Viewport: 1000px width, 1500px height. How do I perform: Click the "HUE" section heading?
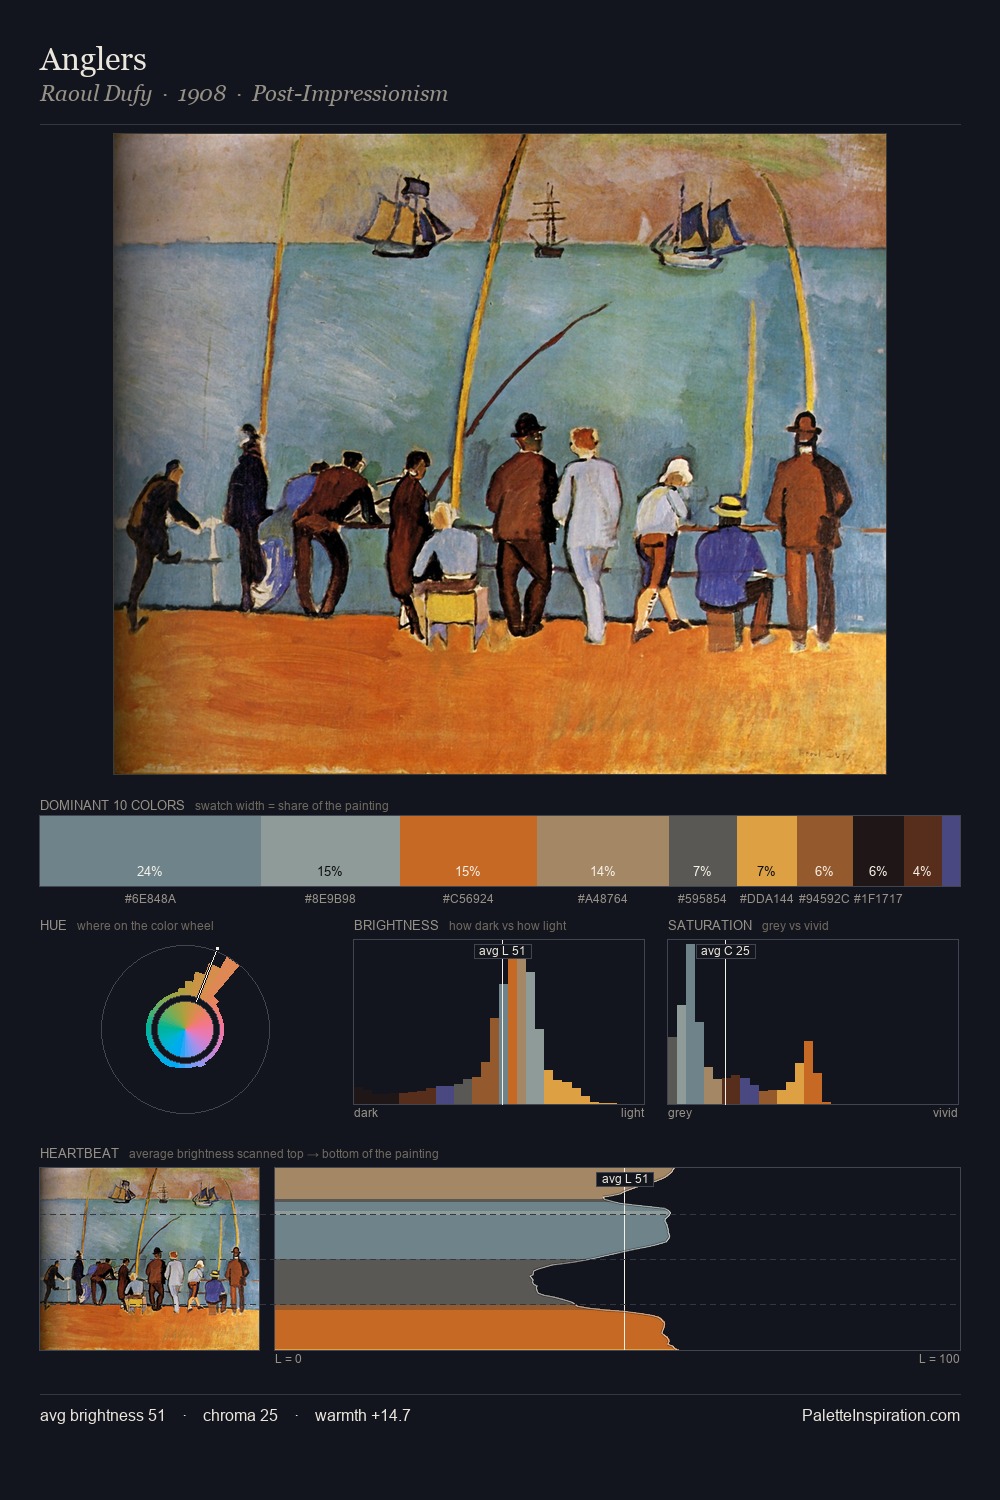[53, 925]
